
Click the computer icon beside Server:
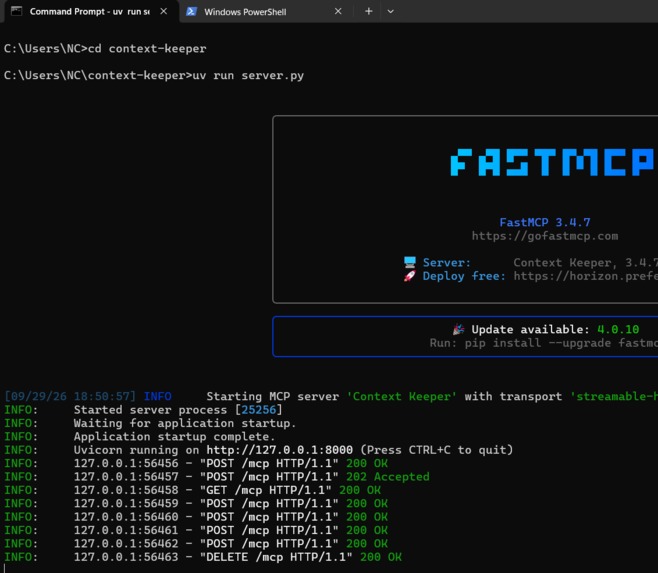(410, 262)
